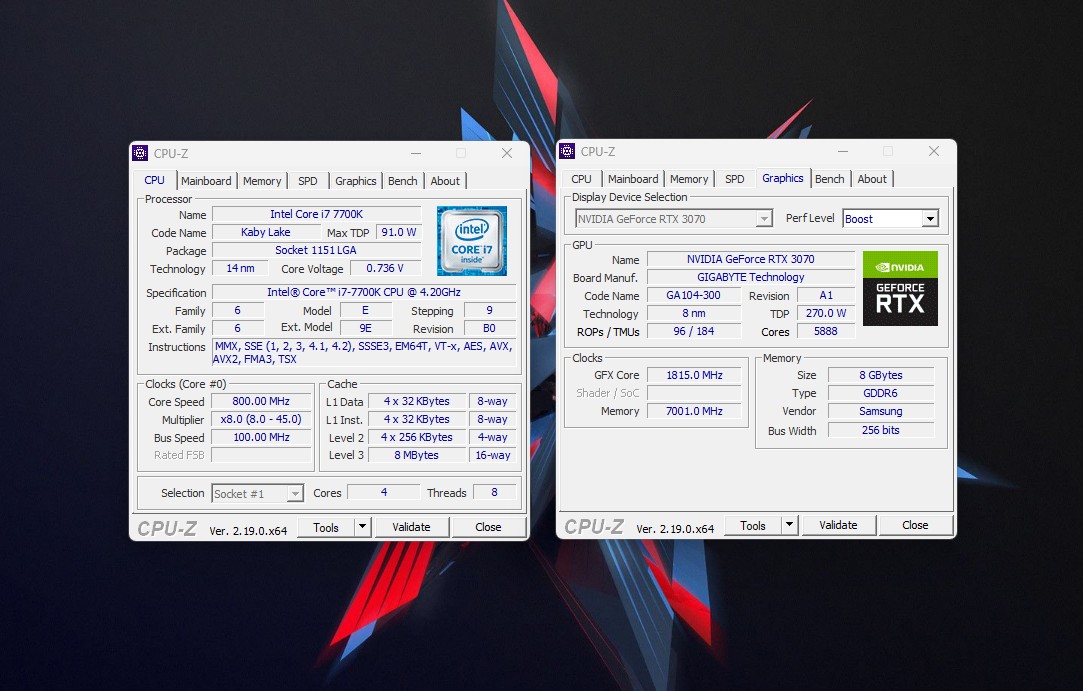The height and width of the screenshot is (691, 1083).
Task: Open the Perf Level dropdown set to Boost
Action: pos(890,219)
